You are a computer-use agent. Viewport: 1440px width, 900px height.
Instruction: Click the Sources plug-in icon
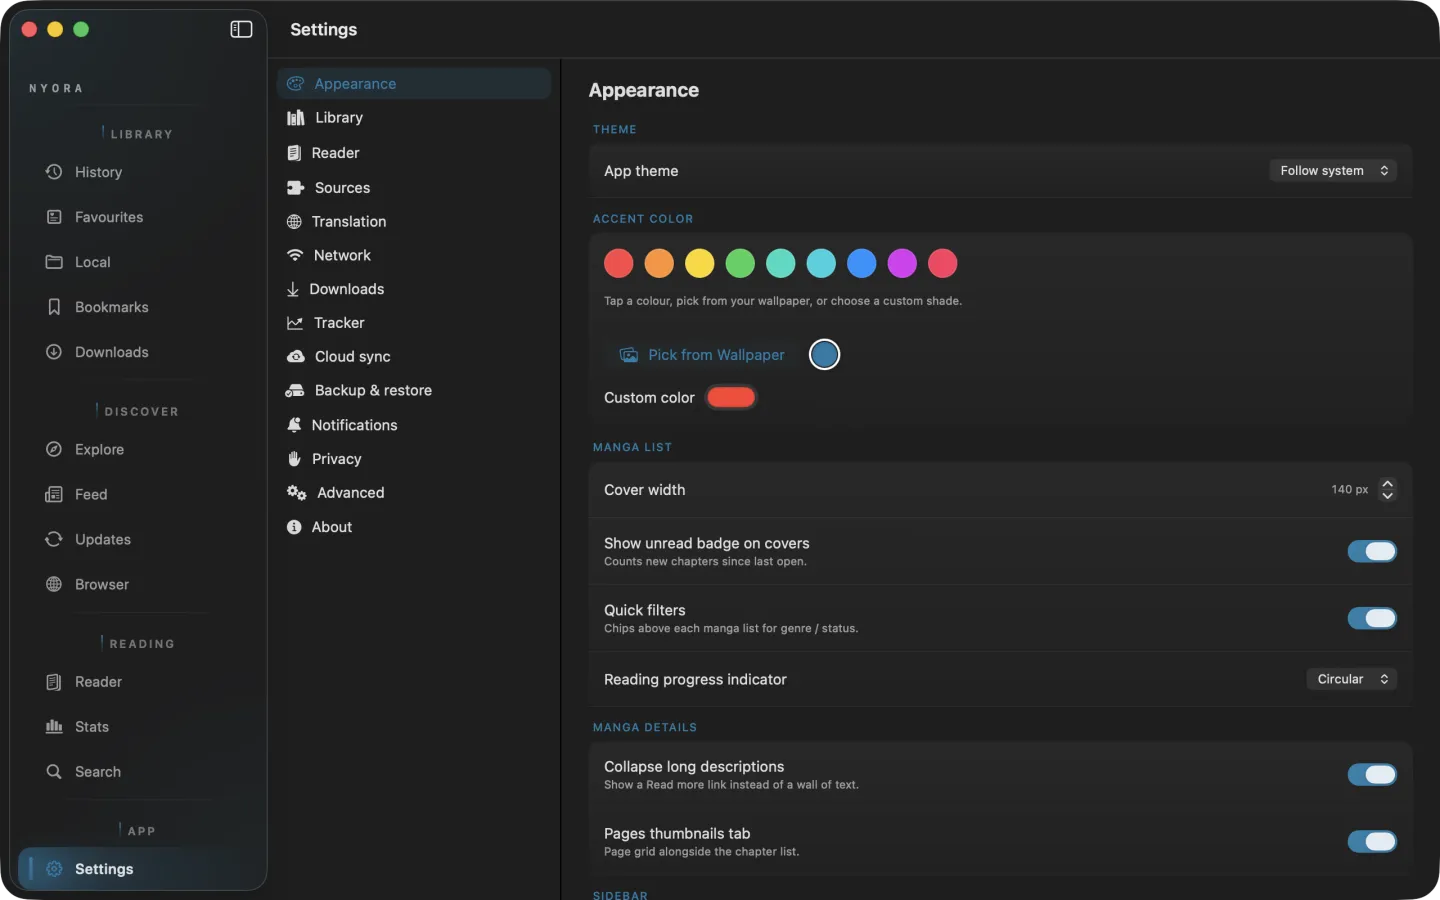(x=295, y=188)
